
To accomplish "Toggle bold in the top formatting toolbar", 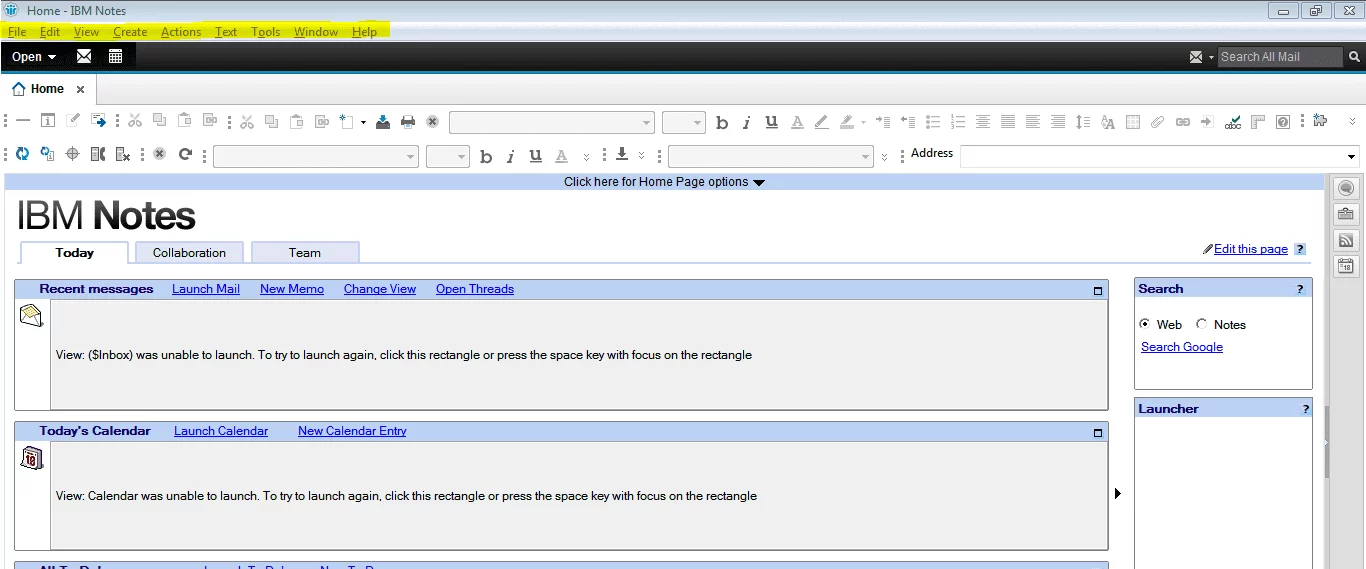I will pos(723,123).
